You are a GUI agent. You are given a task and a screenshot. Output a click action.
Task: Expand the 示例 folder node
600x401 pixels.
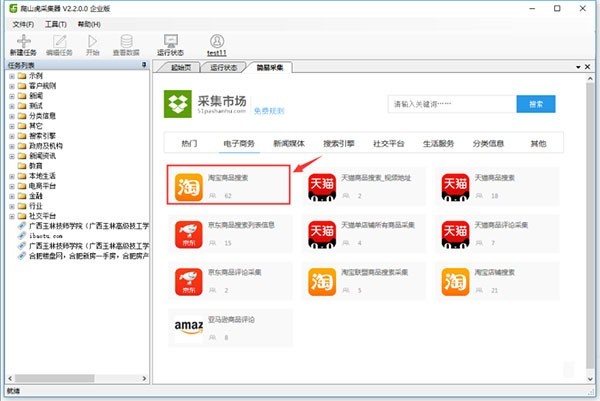tap(12, 76)
